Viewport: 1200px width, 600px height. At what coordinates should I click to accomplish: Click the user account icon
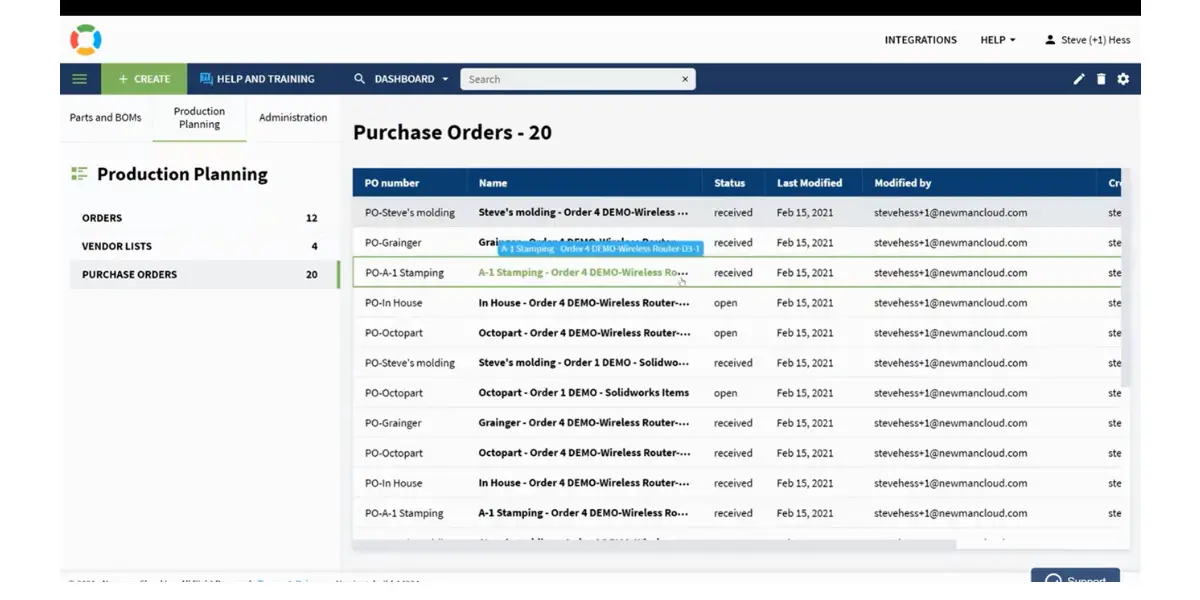click(1050, 40)
